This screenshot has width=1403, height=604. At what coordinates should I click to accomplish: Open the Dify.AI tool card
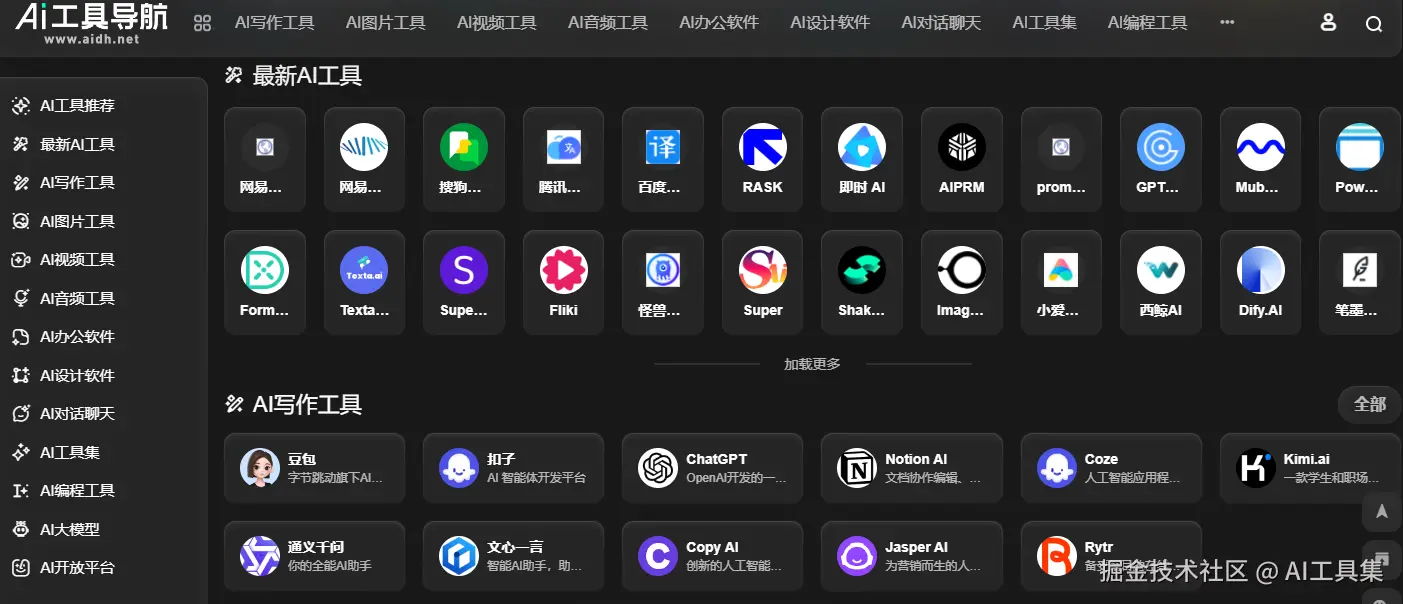pyautogui.click(x=1260, y=282)
